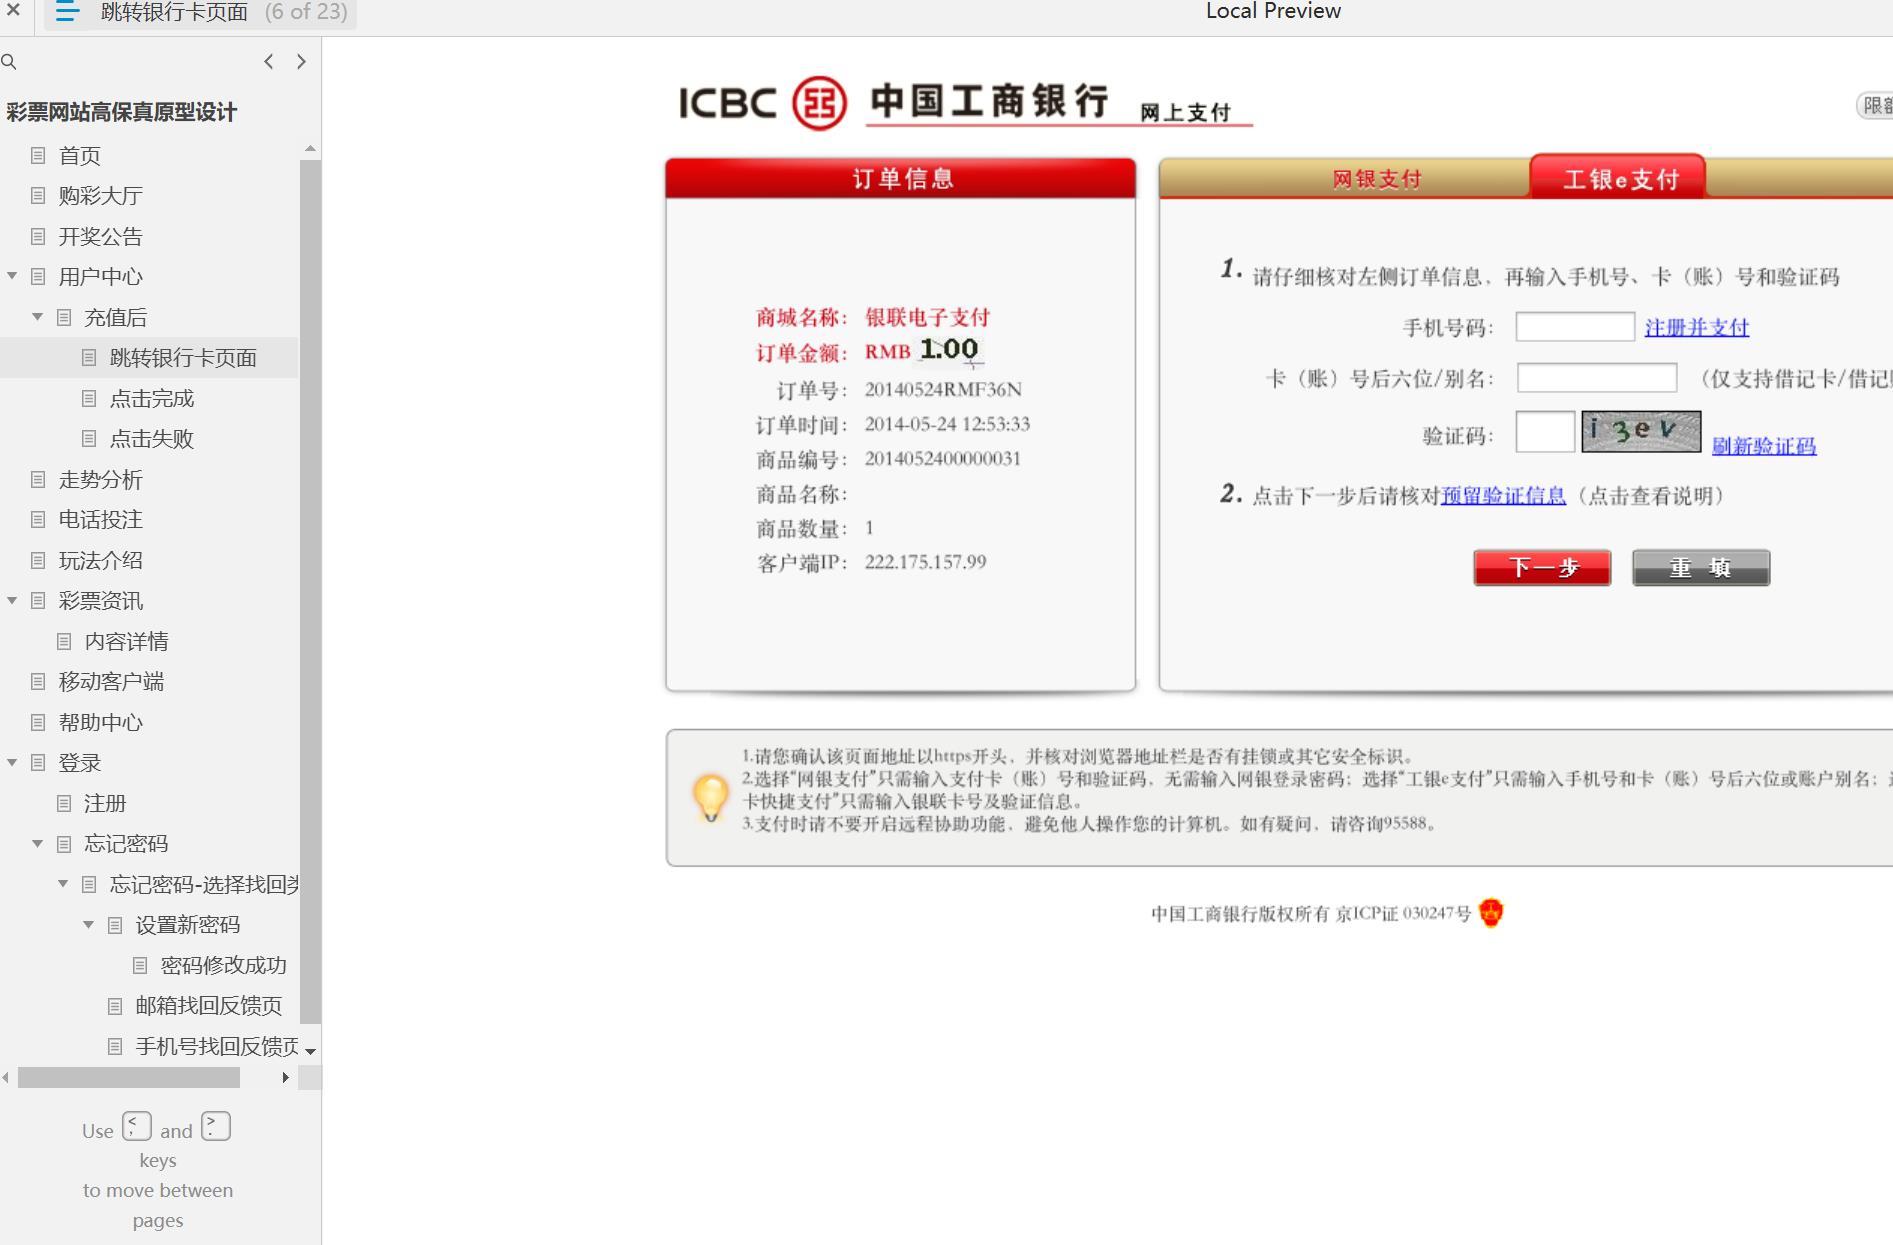Collapse the 忘记密码 tree node

[x=37, y=843]
